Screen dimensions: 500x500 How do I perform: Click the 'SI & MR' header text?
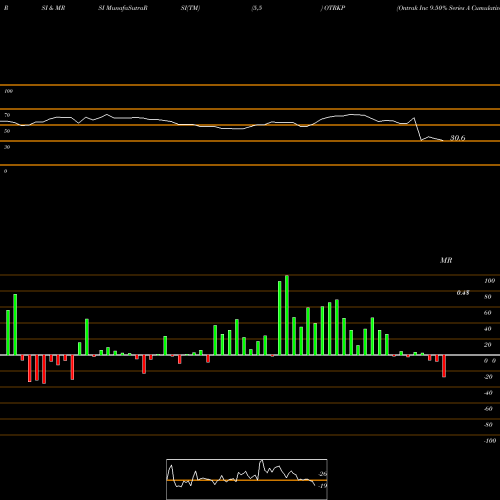click(53, 8)
